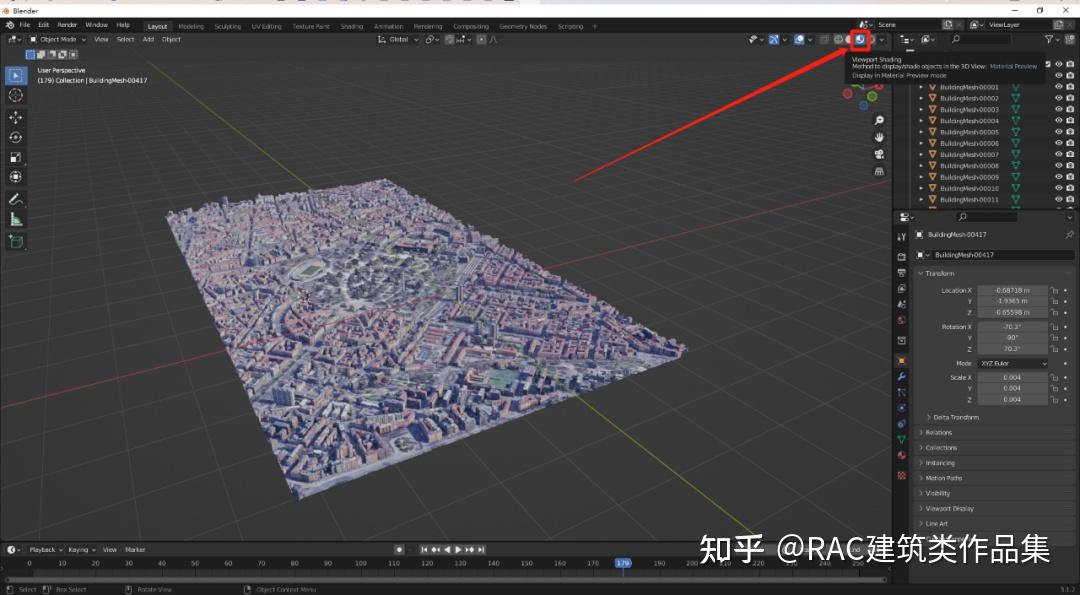The height and width of the screenshot is (595, 1080).
Task: Open the Render properties tab
Action: [x=902, y=257]
